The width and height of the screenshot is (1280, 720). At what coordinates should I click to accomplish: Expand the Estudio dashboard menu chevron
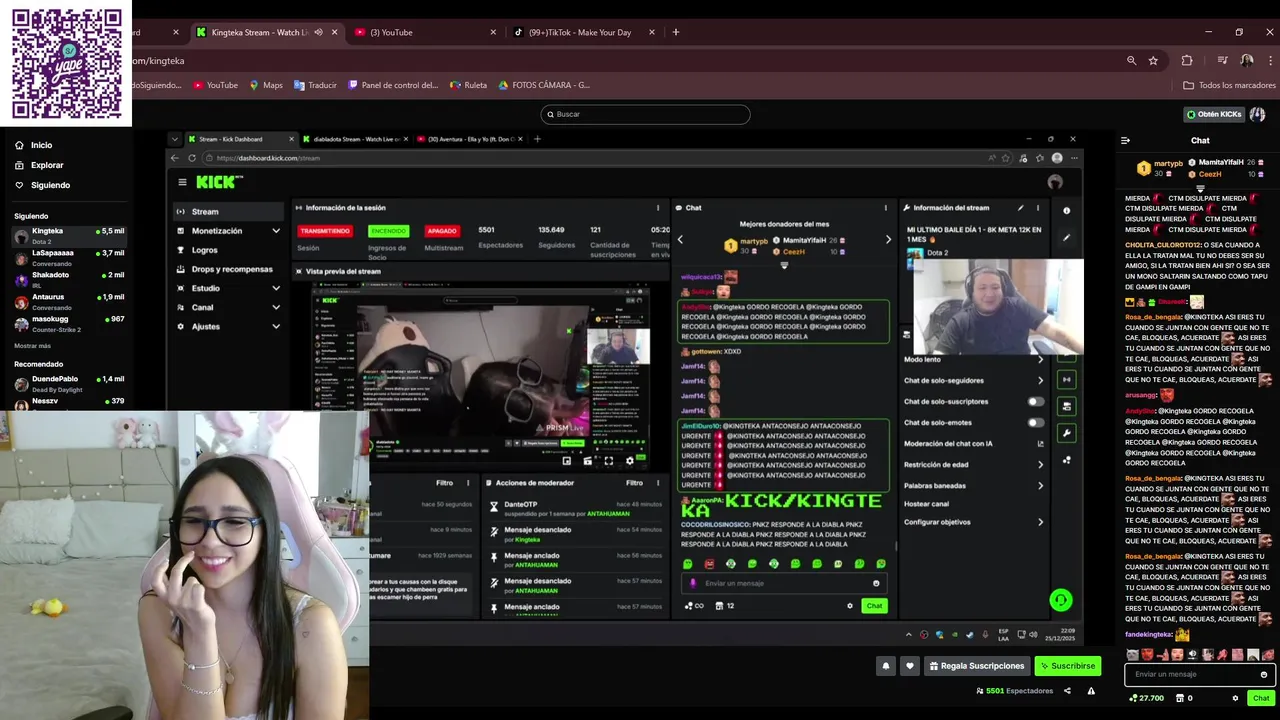click(x=276, y=288)
